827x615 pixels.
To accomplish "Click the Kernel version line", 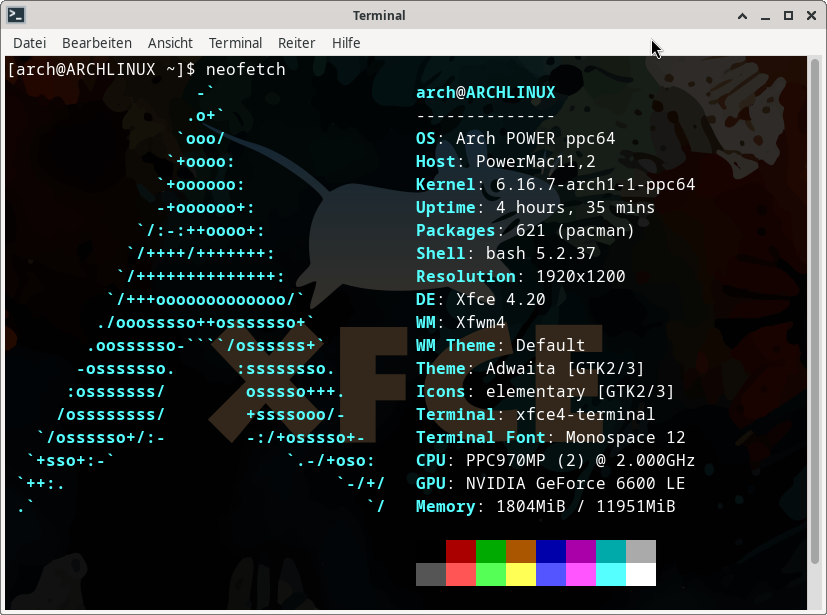I will coord(555,185).
